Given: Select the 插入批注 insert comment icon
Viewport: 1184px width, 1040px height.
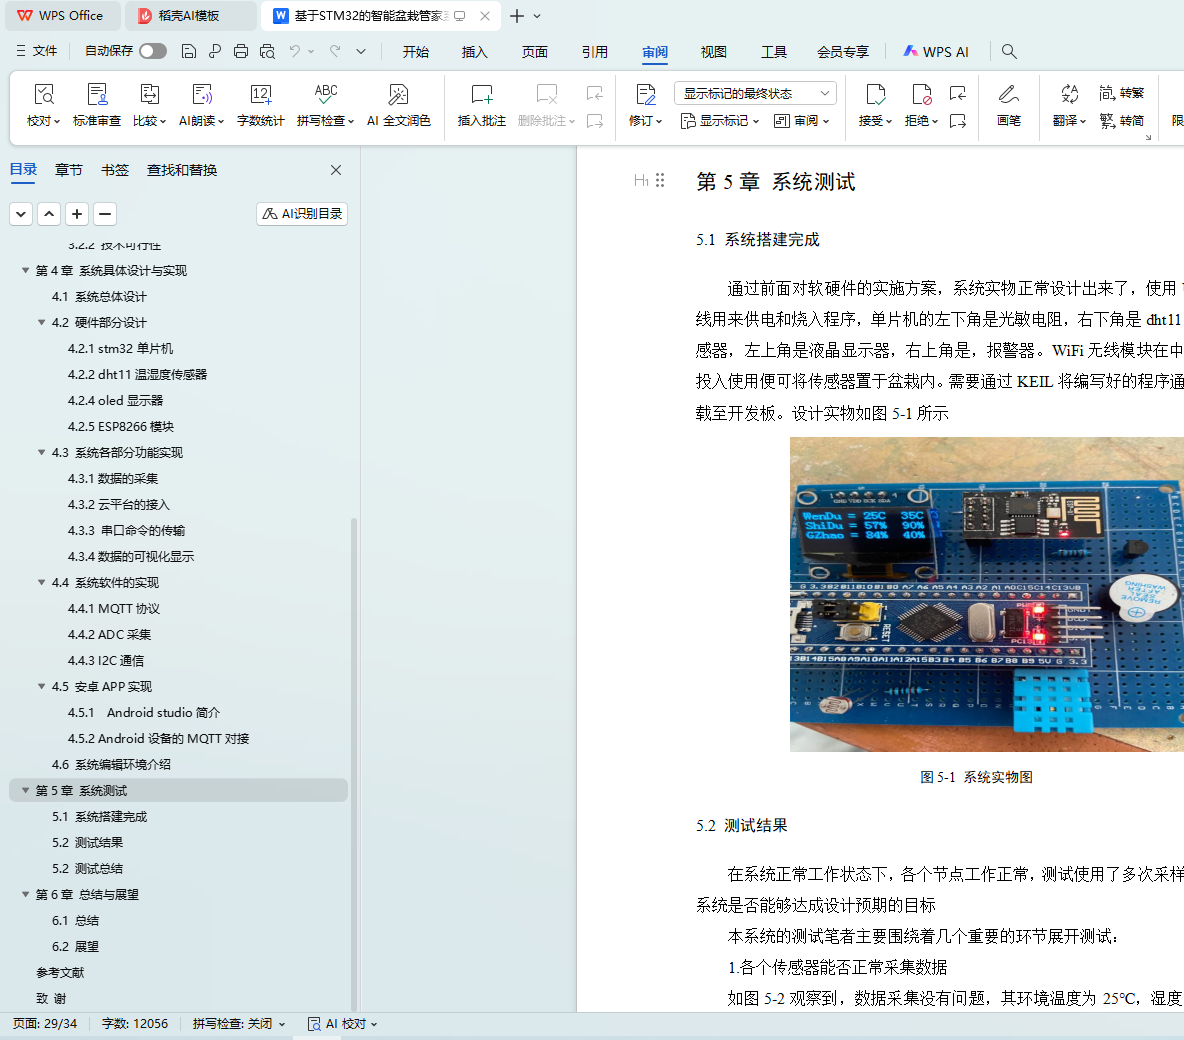Looking at the screenshot, I should click(x=481, y=95).
